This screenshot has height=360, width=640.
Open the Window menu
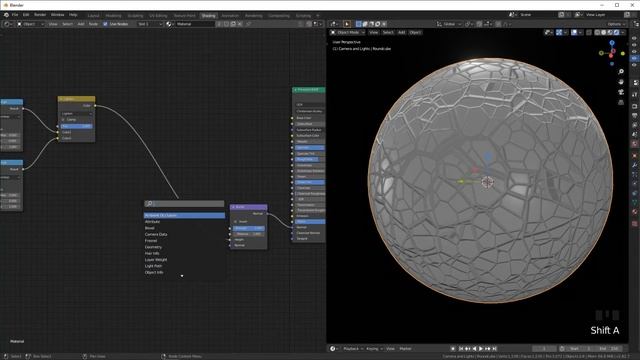pos(58,15)
